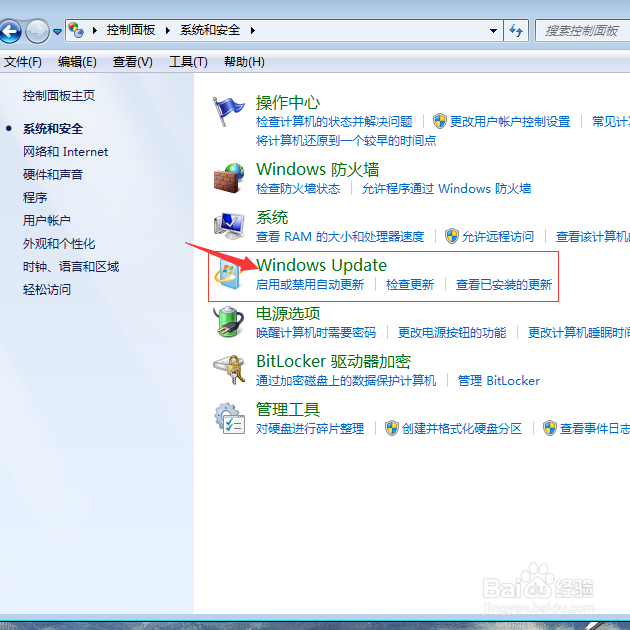The height and width of the screenshot is (630, 630).
Task: Click the Power Options battery plug icon
Action: click(229, 322)
